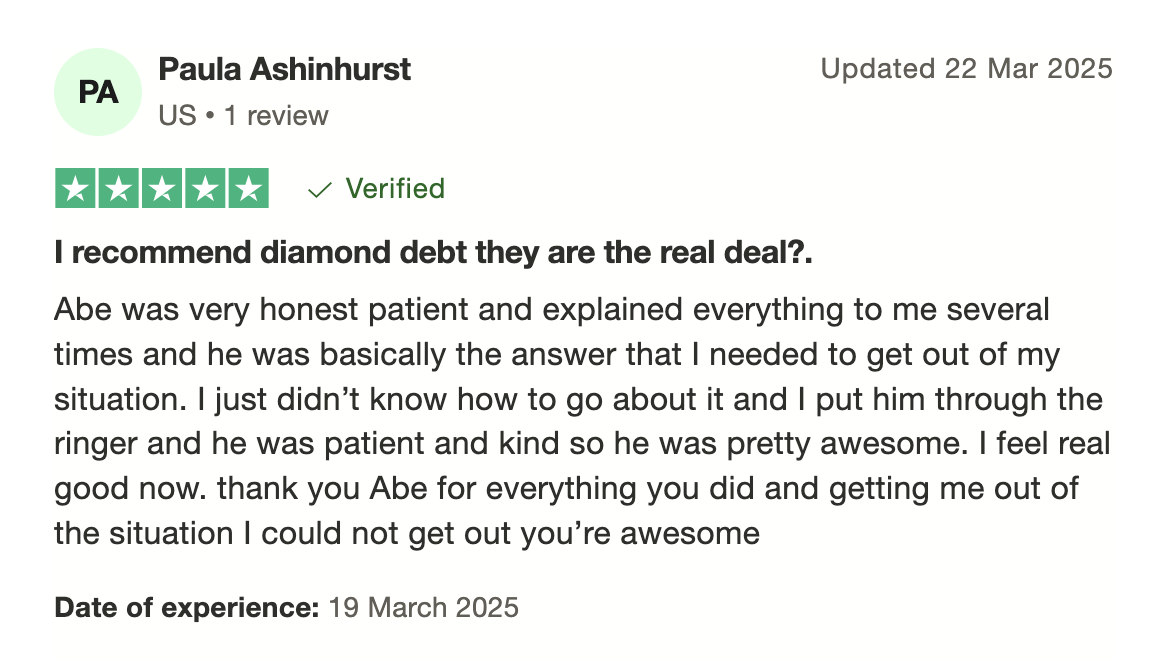Click the last line ending 'you're awesome'

407,534
